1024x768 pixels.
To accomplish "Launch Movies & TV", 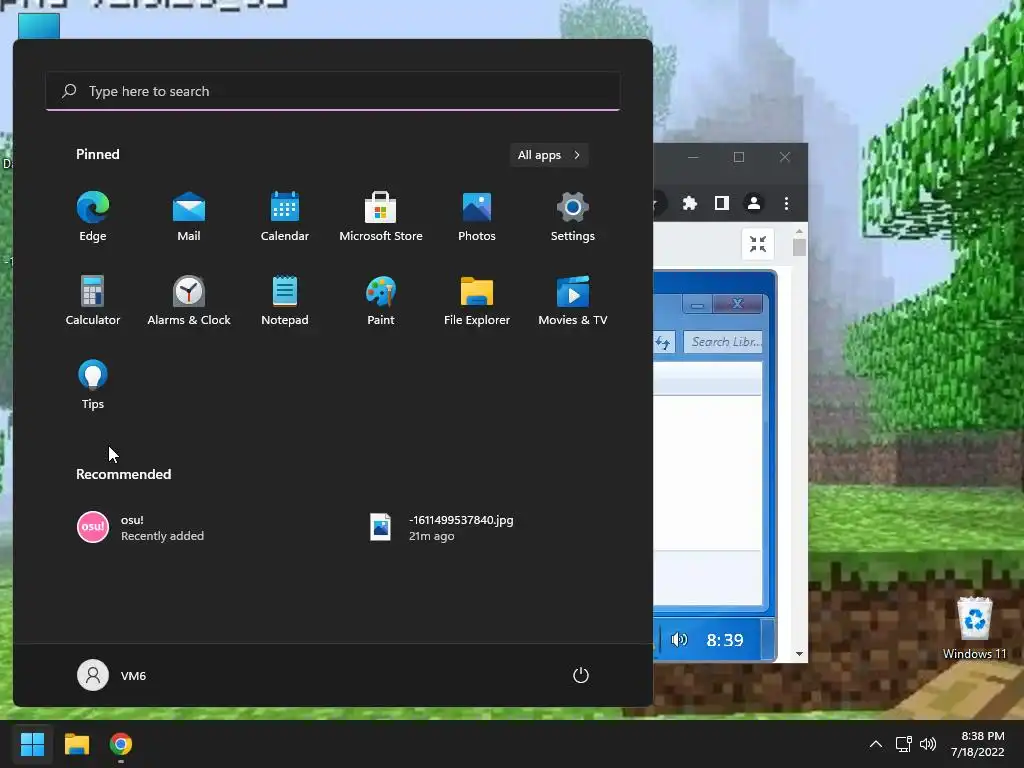I will [573, 301].
